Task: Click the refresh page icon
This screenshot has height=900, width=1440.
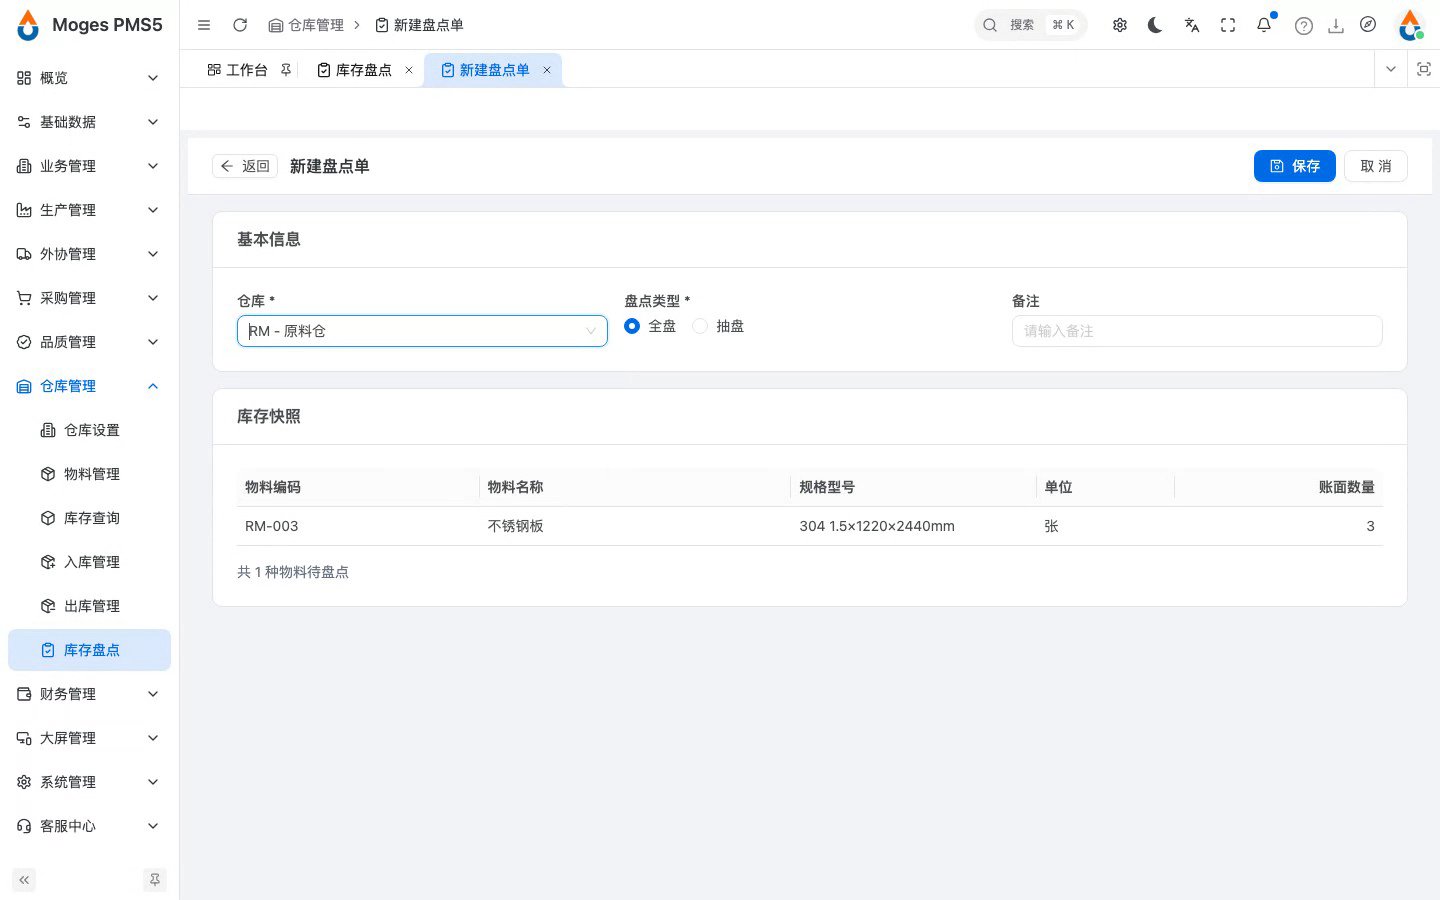Action: (240, 25)
